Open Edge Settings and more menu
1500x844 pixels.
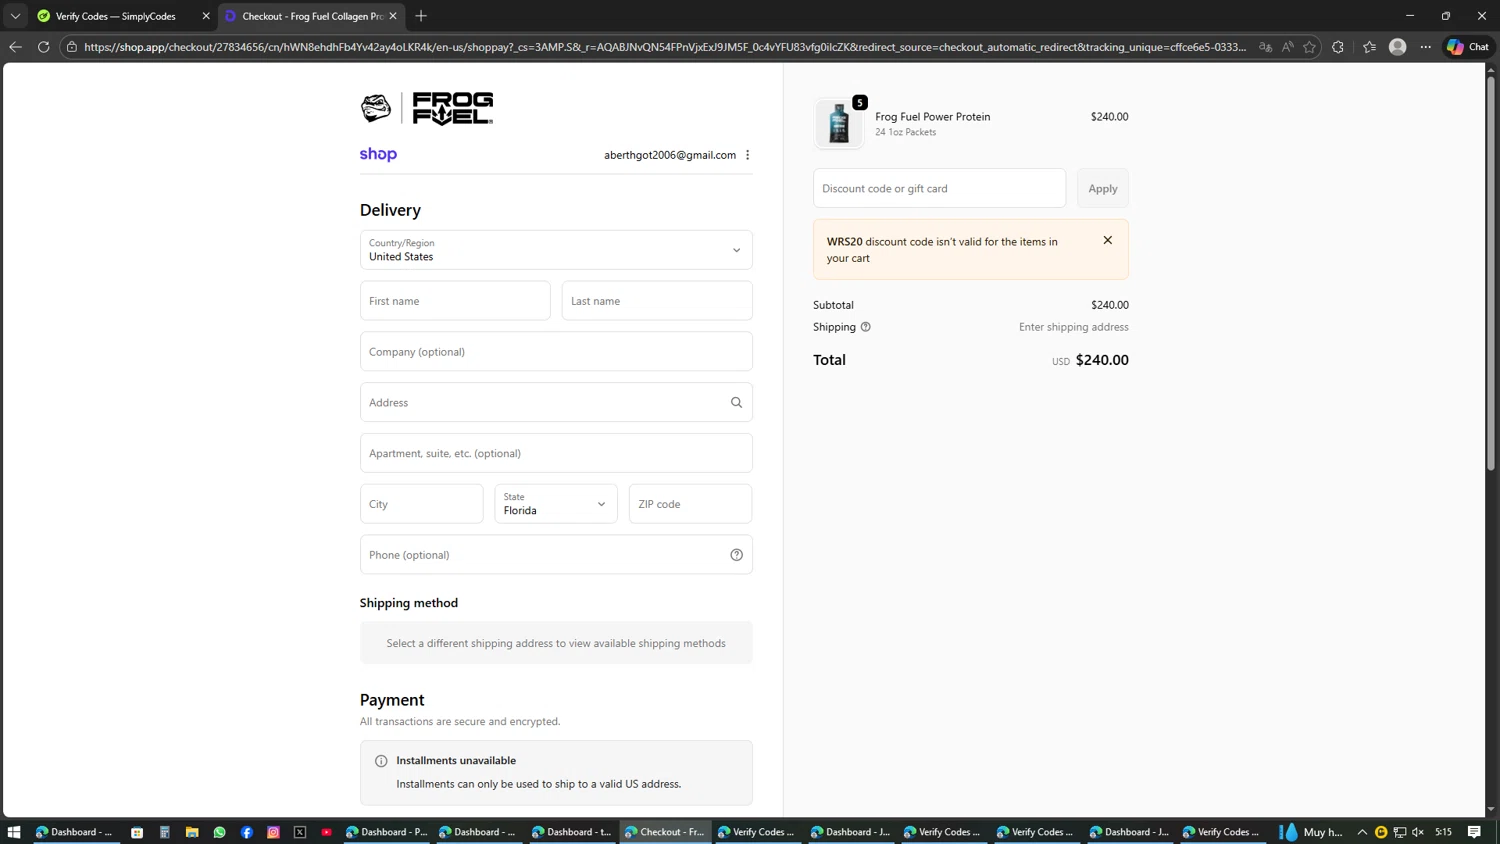click(x=1426, y=47)
